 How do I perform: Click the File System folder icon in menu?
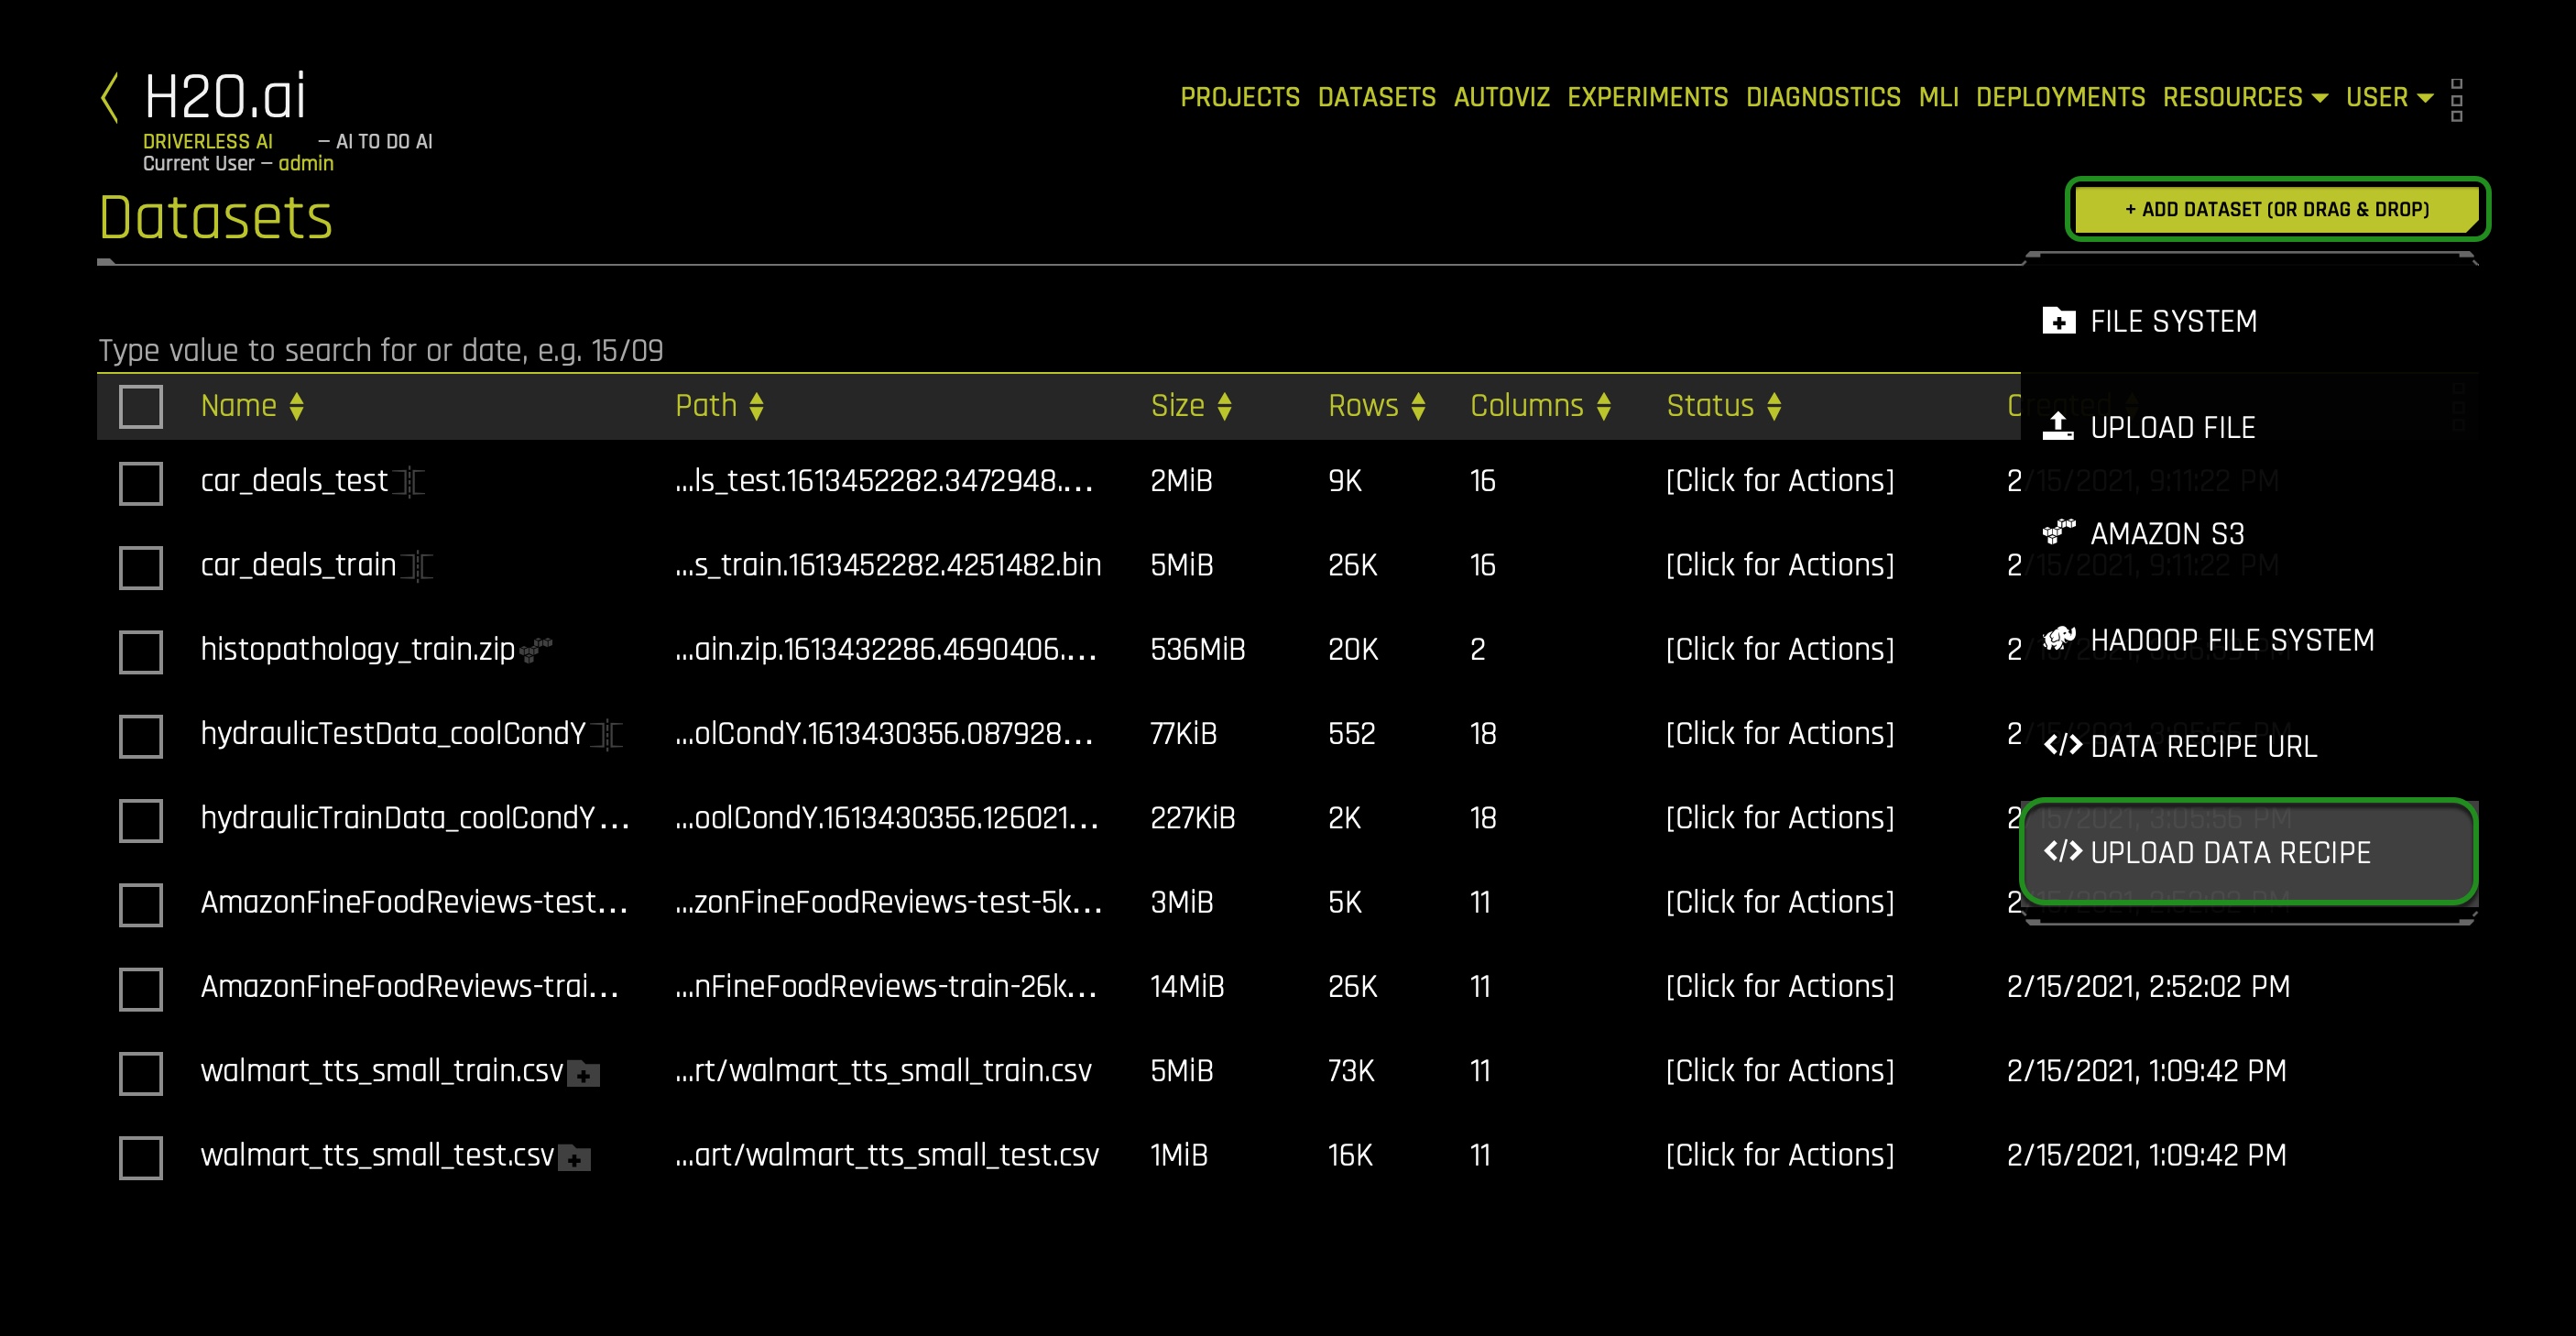[2058, 321]
